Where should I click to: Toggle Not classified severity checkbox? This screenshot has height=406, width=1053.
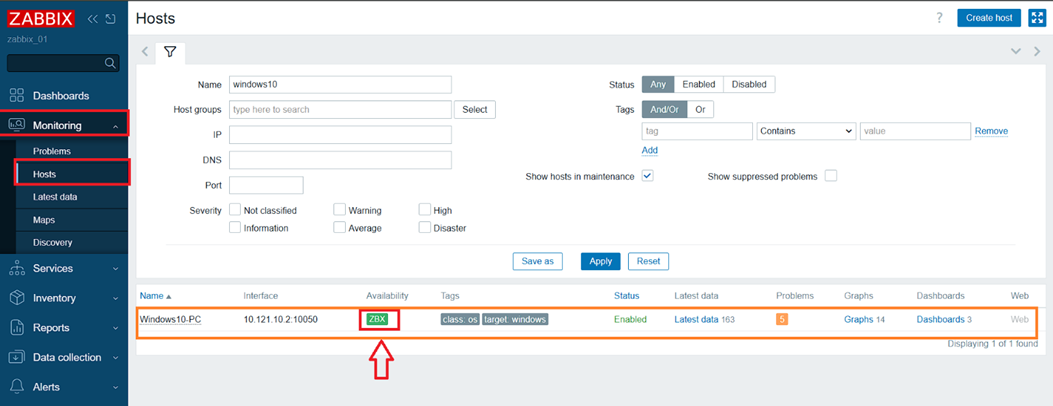[235, 209]
